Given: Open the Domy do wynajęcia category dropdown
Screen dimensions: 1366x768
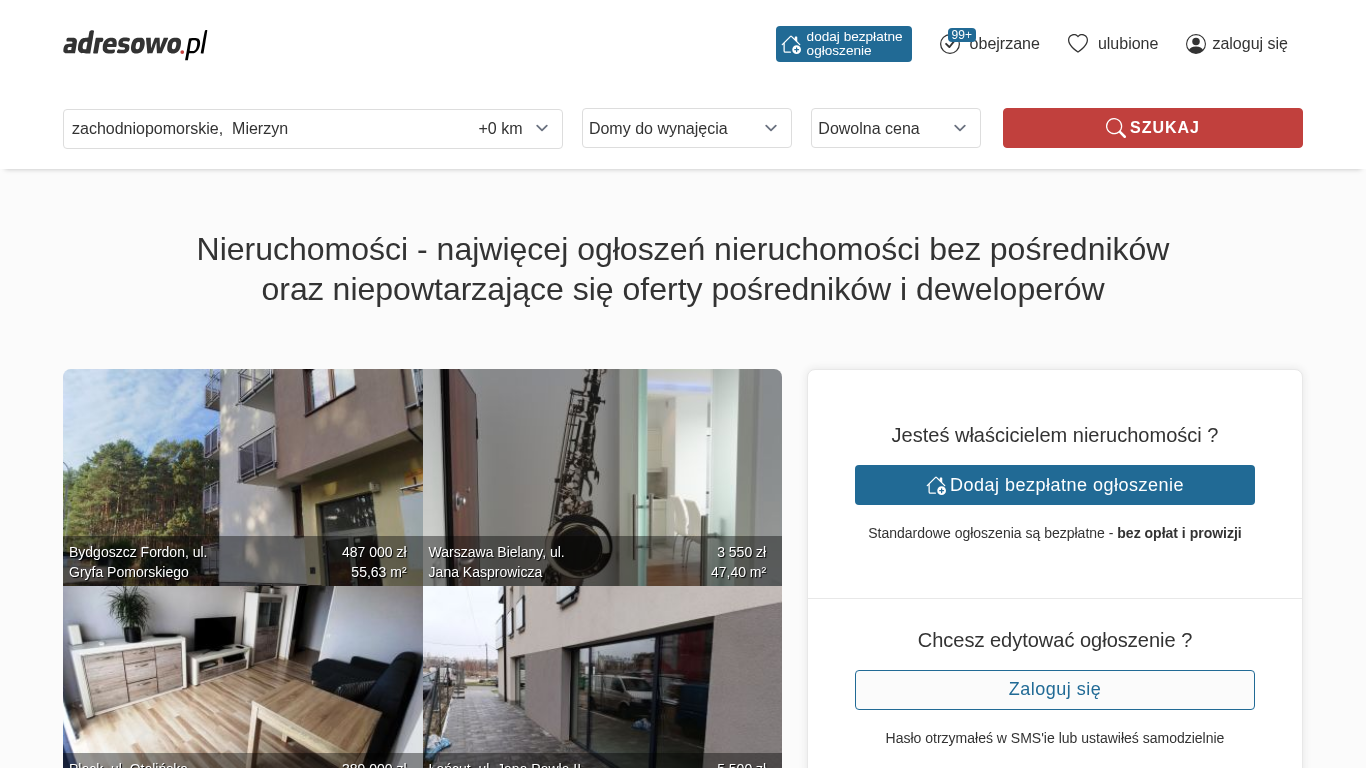Looking at the screenshot, I should tap(687, 128).
